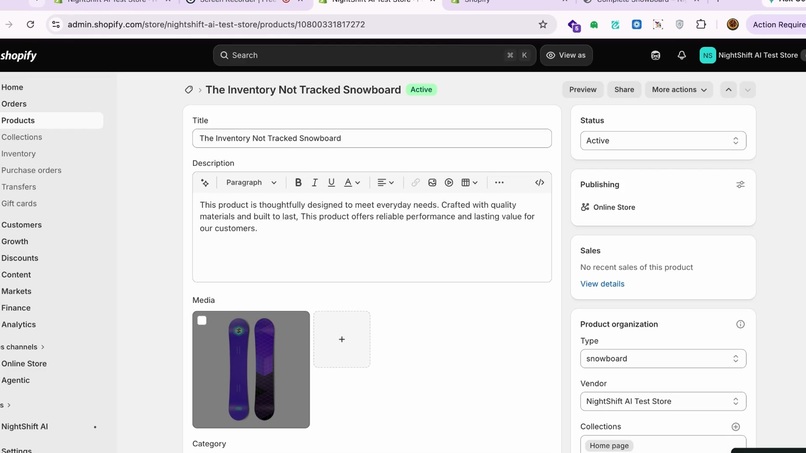This screenshot has width=806, height=453.
Task: Open Transfers in sidebar
Action: [x=19, y=187]
